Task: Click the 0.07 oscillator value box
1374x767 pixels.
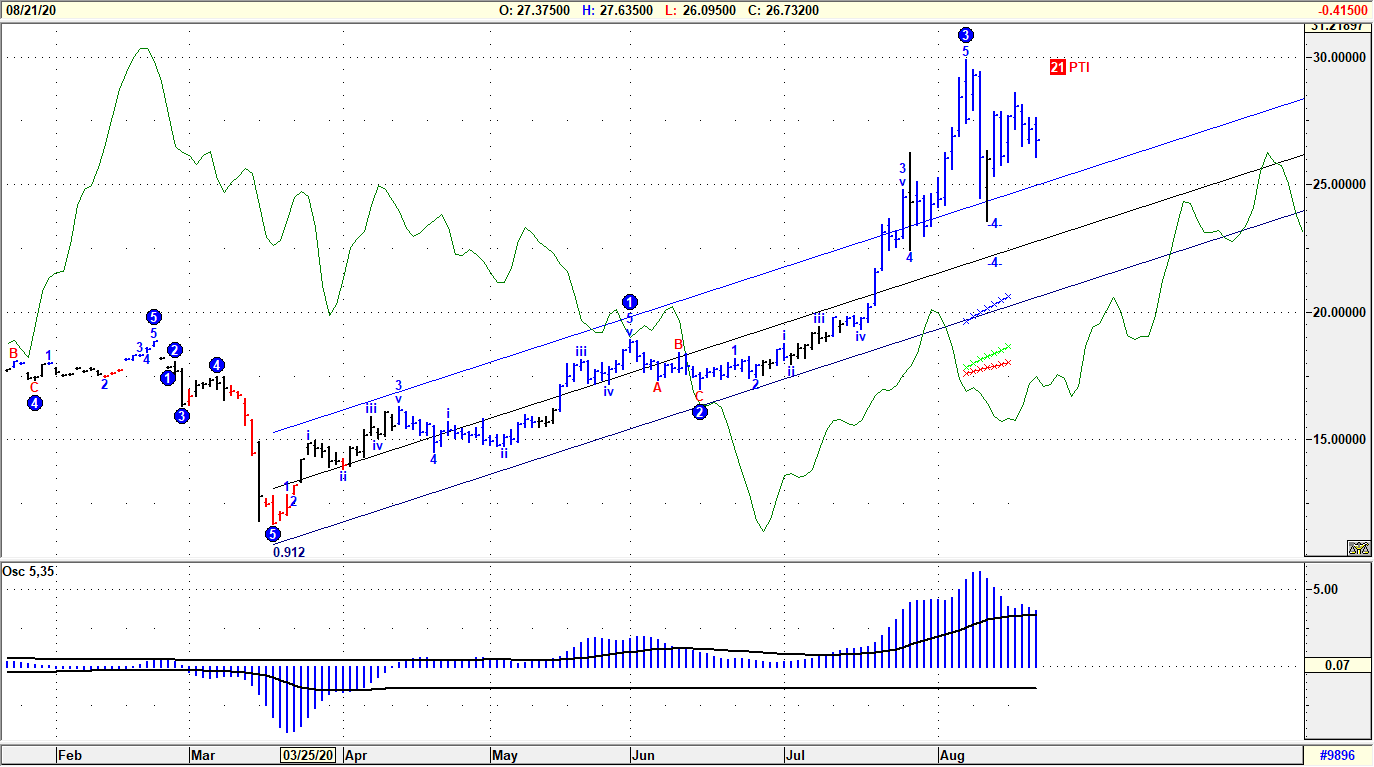Action: (1338, 665)
